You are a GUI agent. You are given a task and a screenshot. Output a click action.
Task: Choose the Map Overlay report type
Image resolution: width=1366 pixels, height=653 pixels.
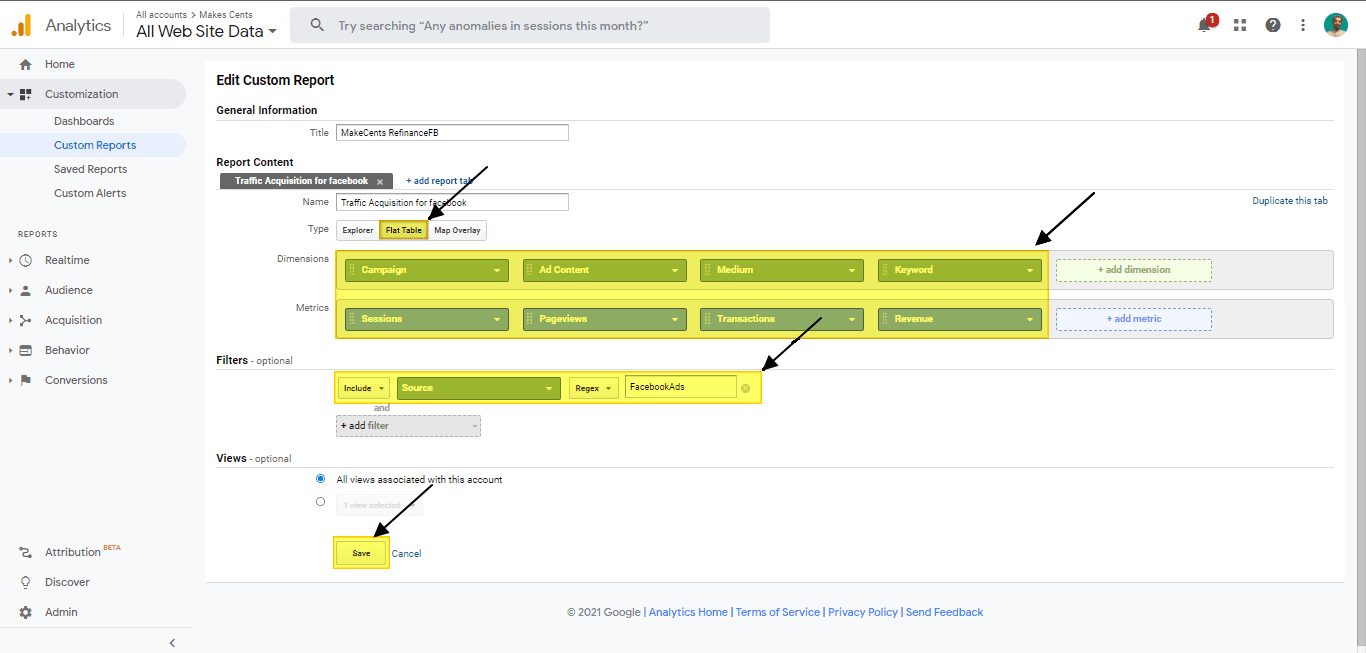[457, 230]
